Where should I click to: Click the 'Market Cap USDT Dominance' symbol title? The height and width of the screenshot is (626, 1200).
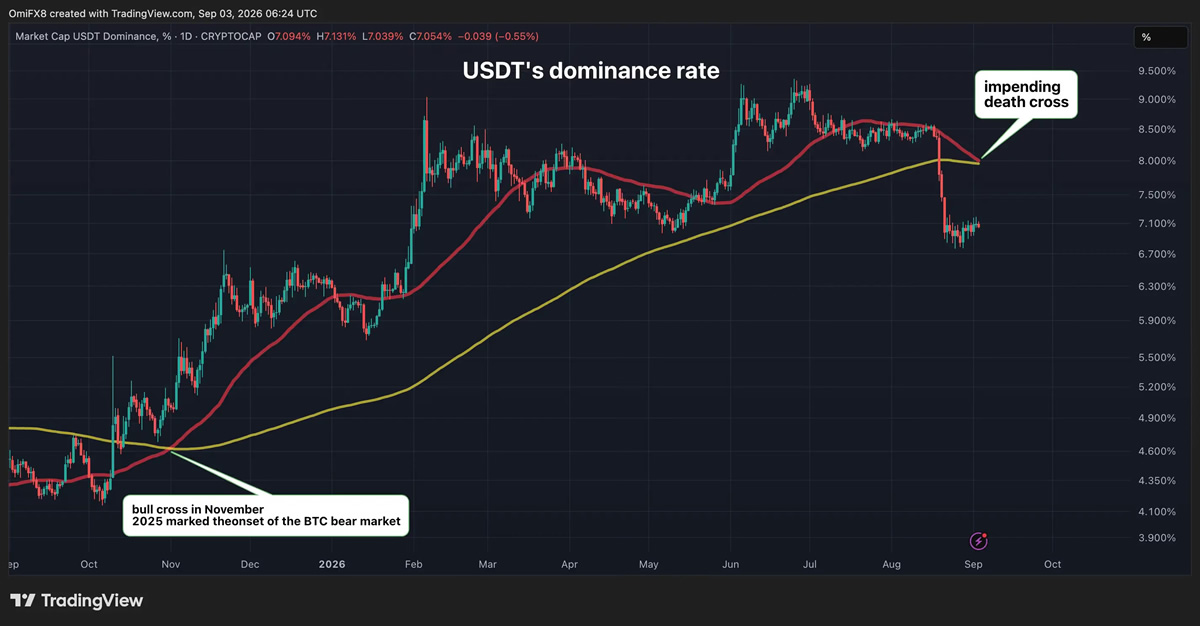point(91,37)
